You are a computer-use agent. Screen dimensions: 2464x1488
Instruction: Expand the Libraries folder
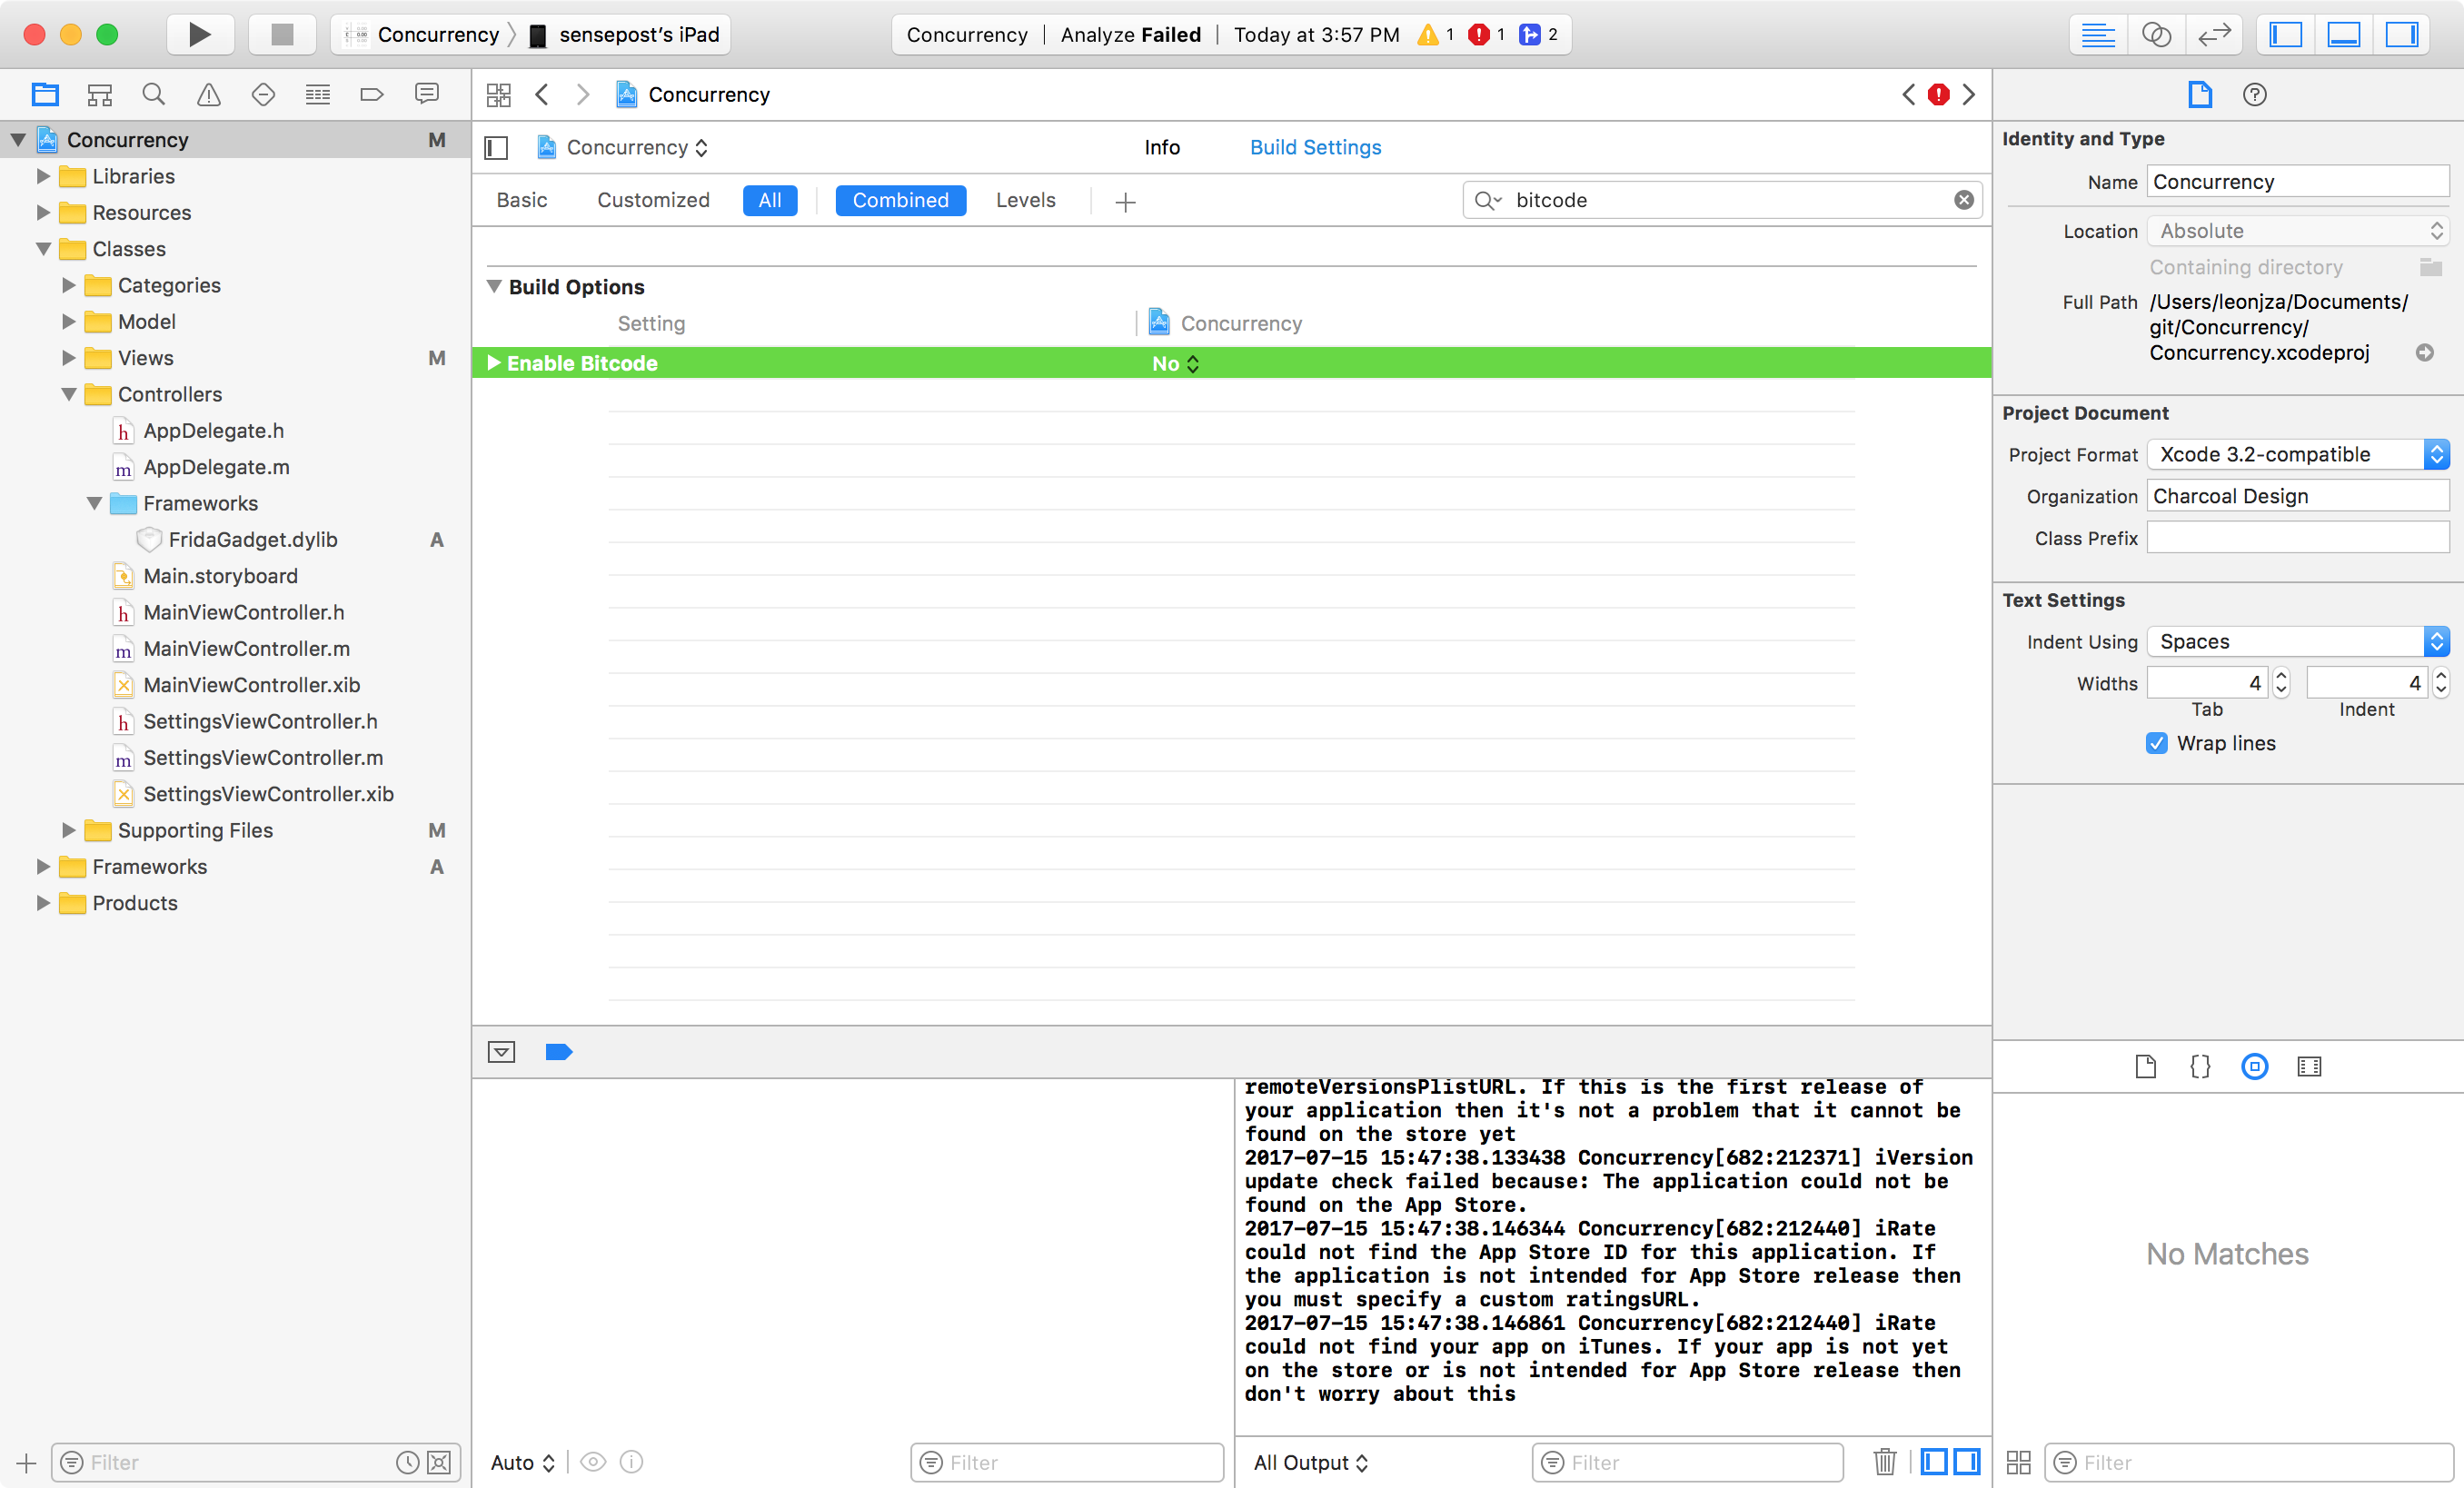click(x=43, y=176)
